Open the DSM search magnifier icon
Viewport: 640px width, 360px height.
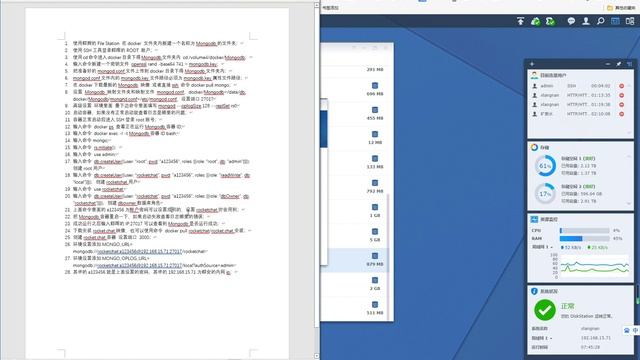click(600, 21)
